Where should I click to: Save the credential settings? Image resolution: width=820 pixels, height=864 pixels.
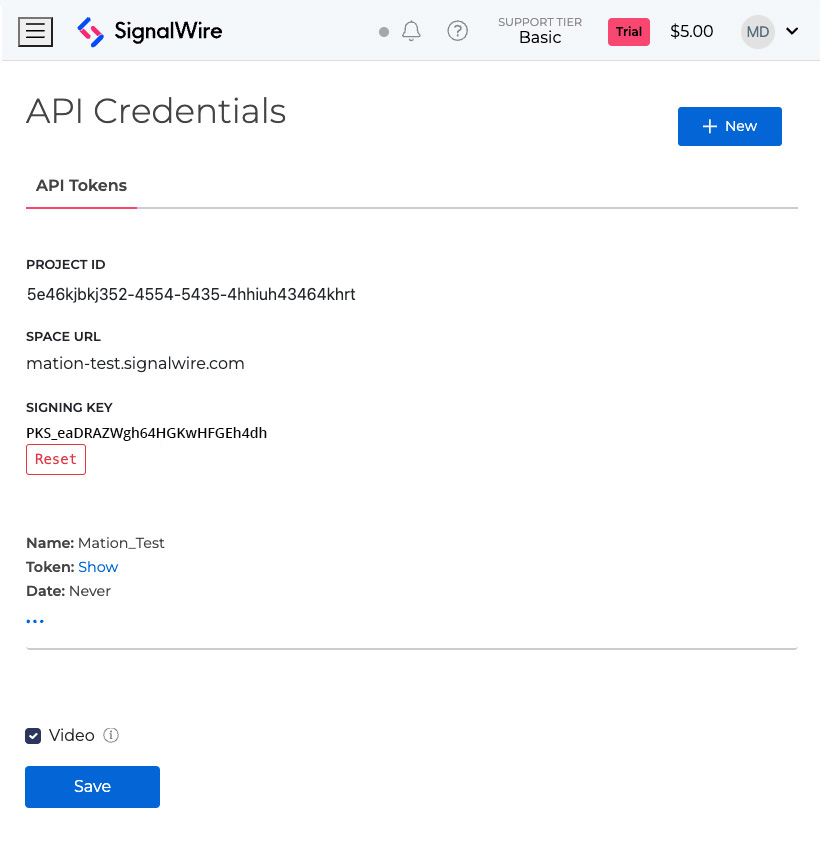[x=93, y=787]
